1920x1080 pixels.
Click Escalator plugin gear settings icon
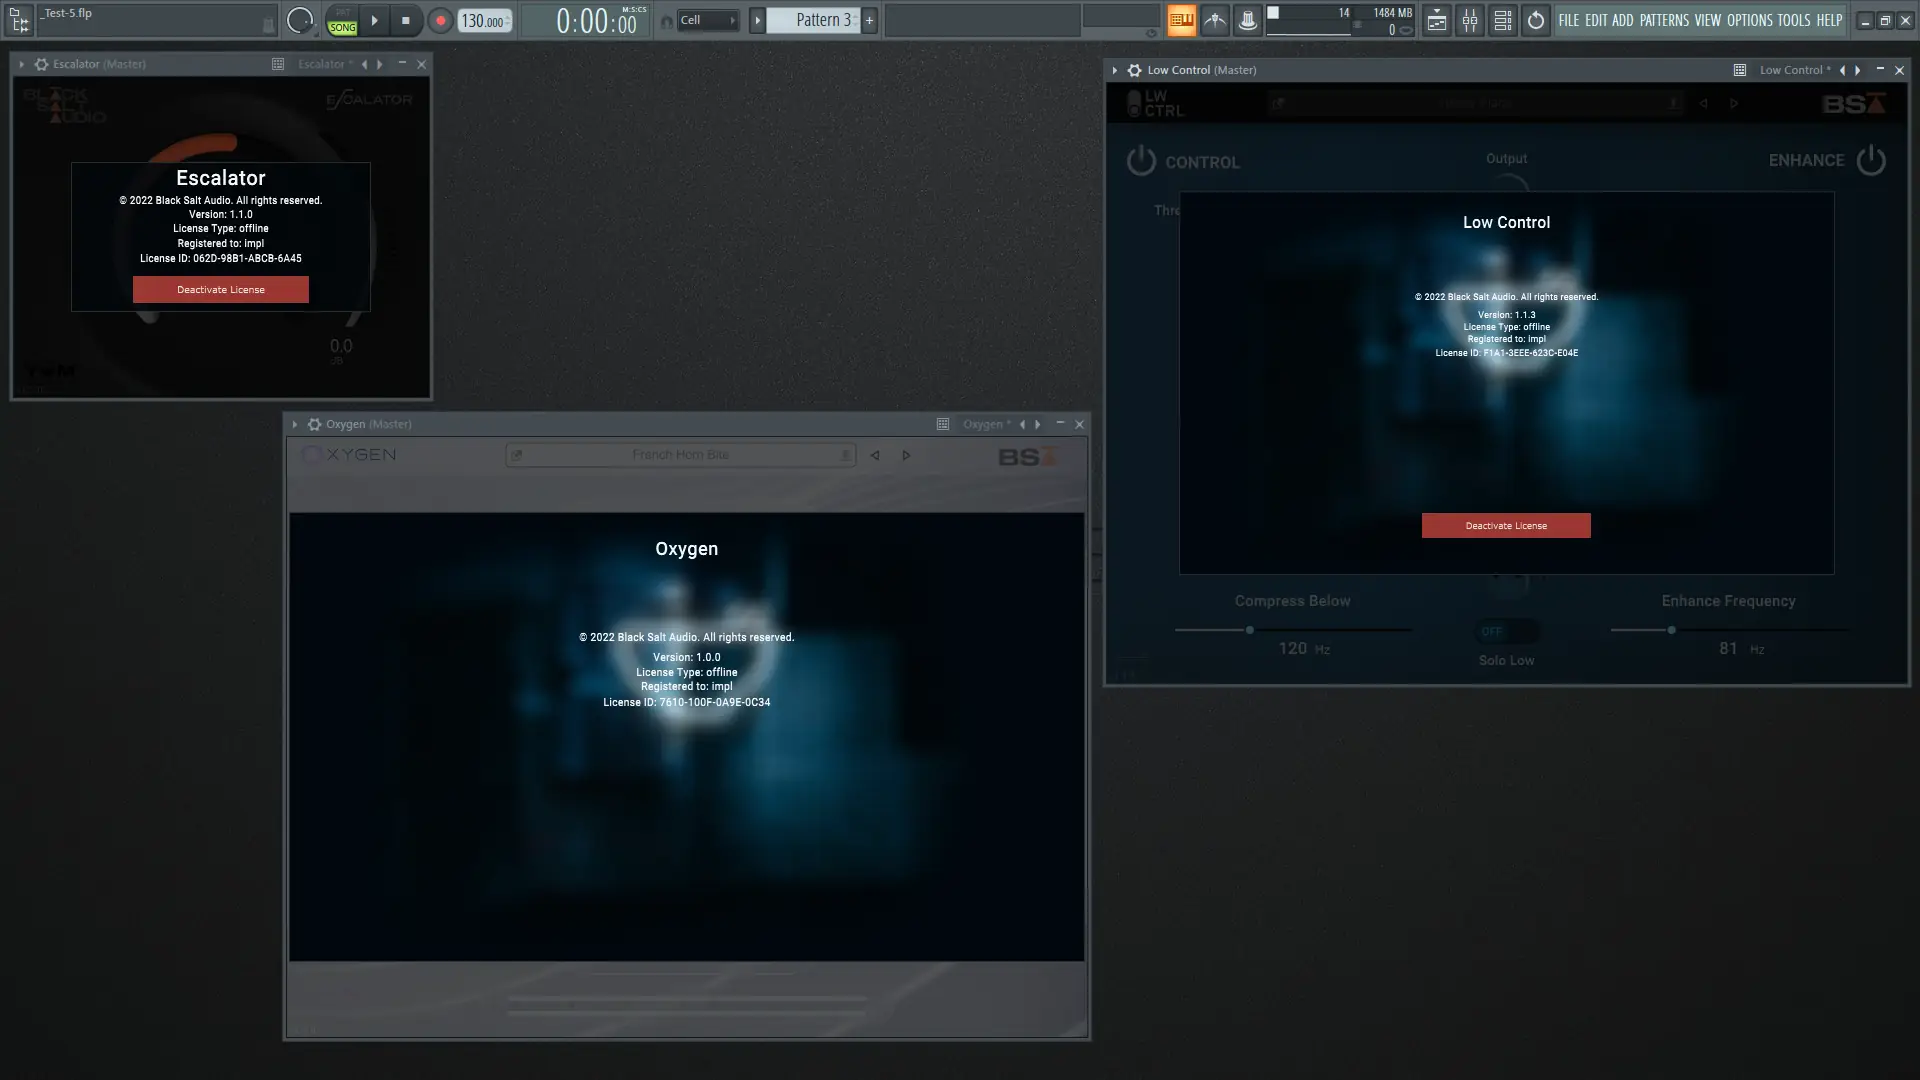tap(41, 64)
